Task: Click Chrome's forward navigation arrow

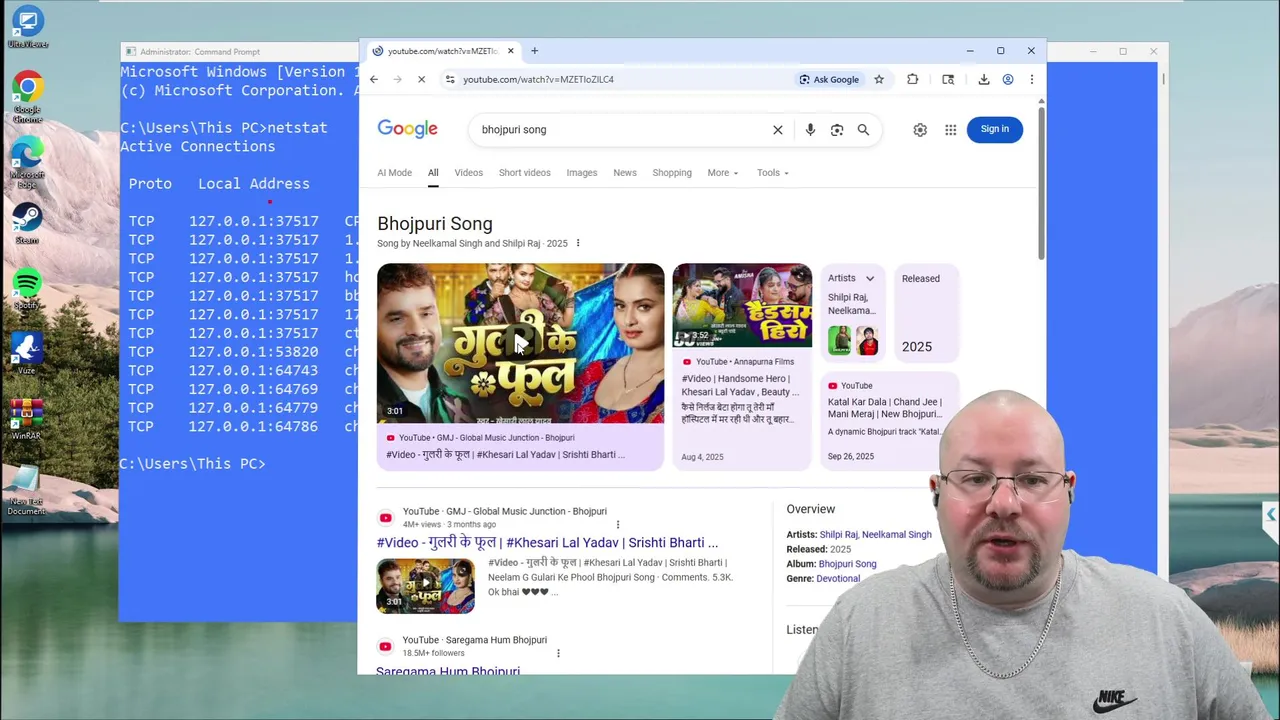Action: coord(397,79)
